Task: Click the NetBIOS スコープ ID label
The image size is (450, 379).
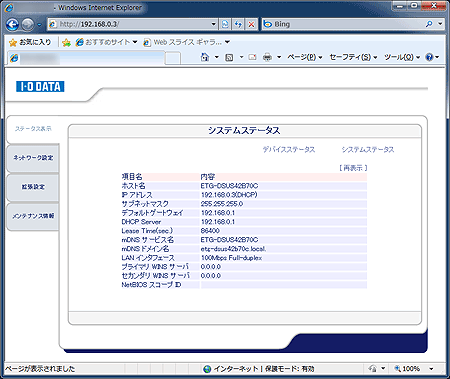Action: [x=151, y=285]
